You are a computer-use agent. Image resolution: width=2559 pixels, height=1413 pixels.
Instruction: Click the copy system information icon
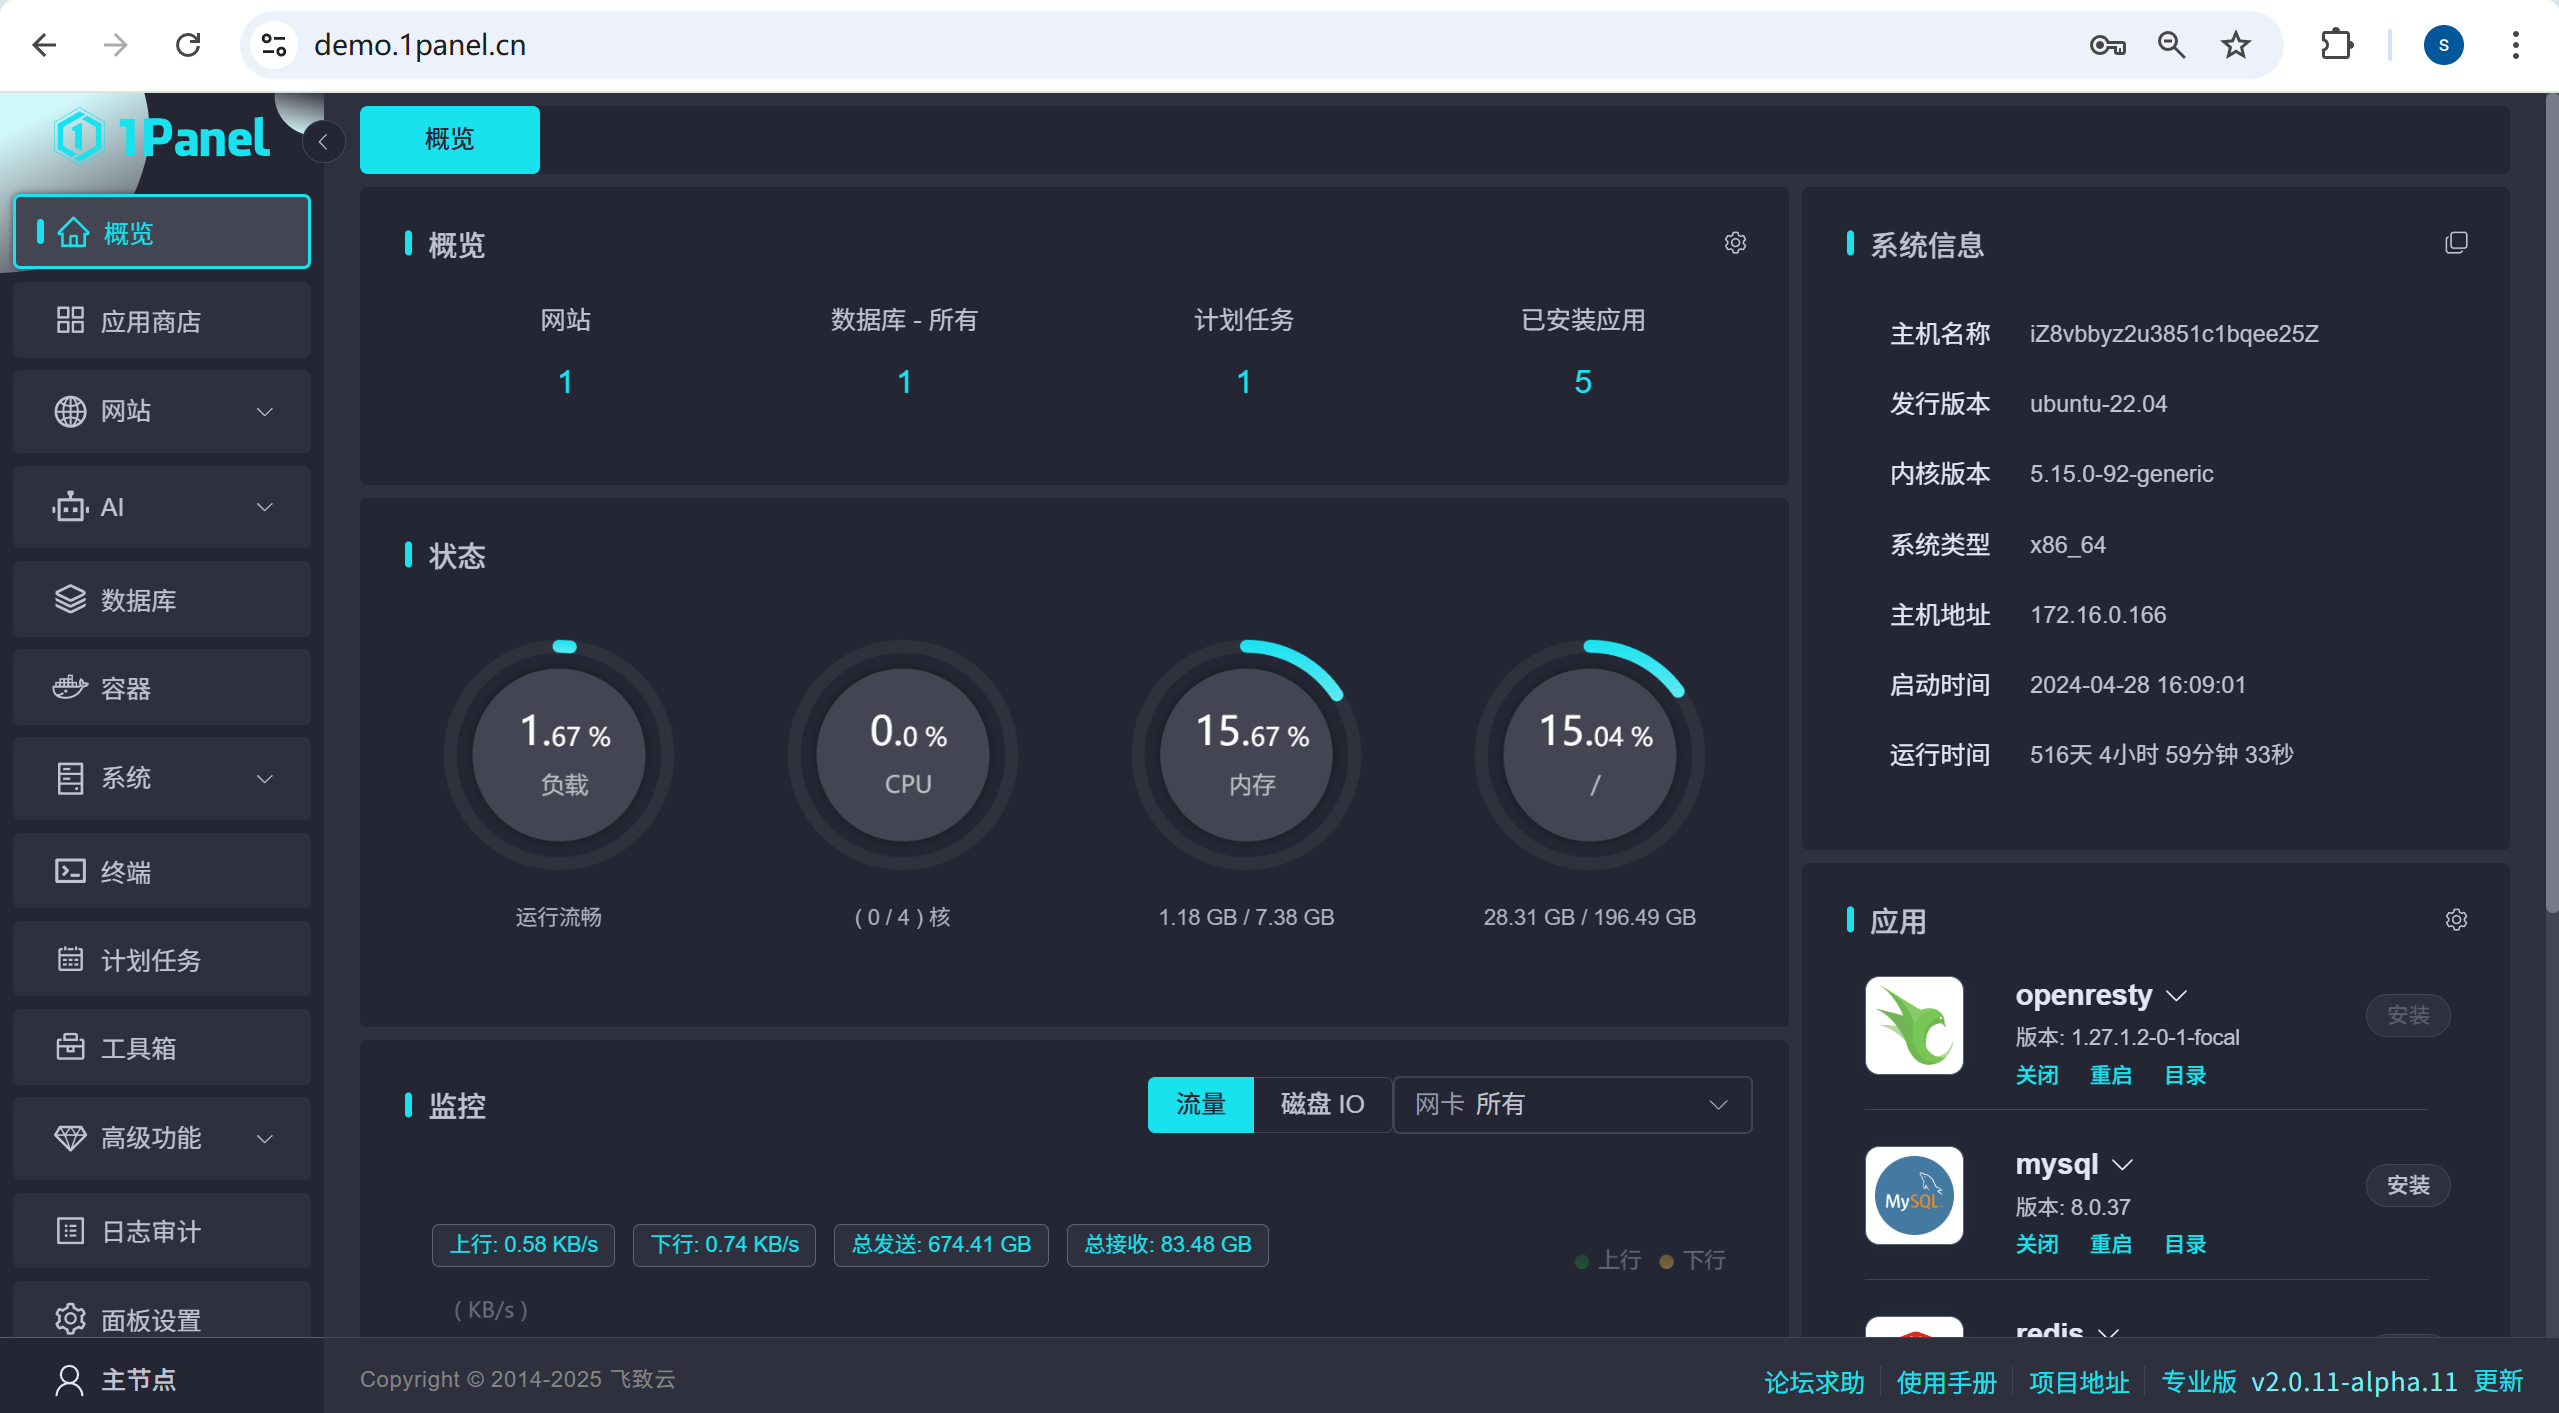tap(2456, 243)
